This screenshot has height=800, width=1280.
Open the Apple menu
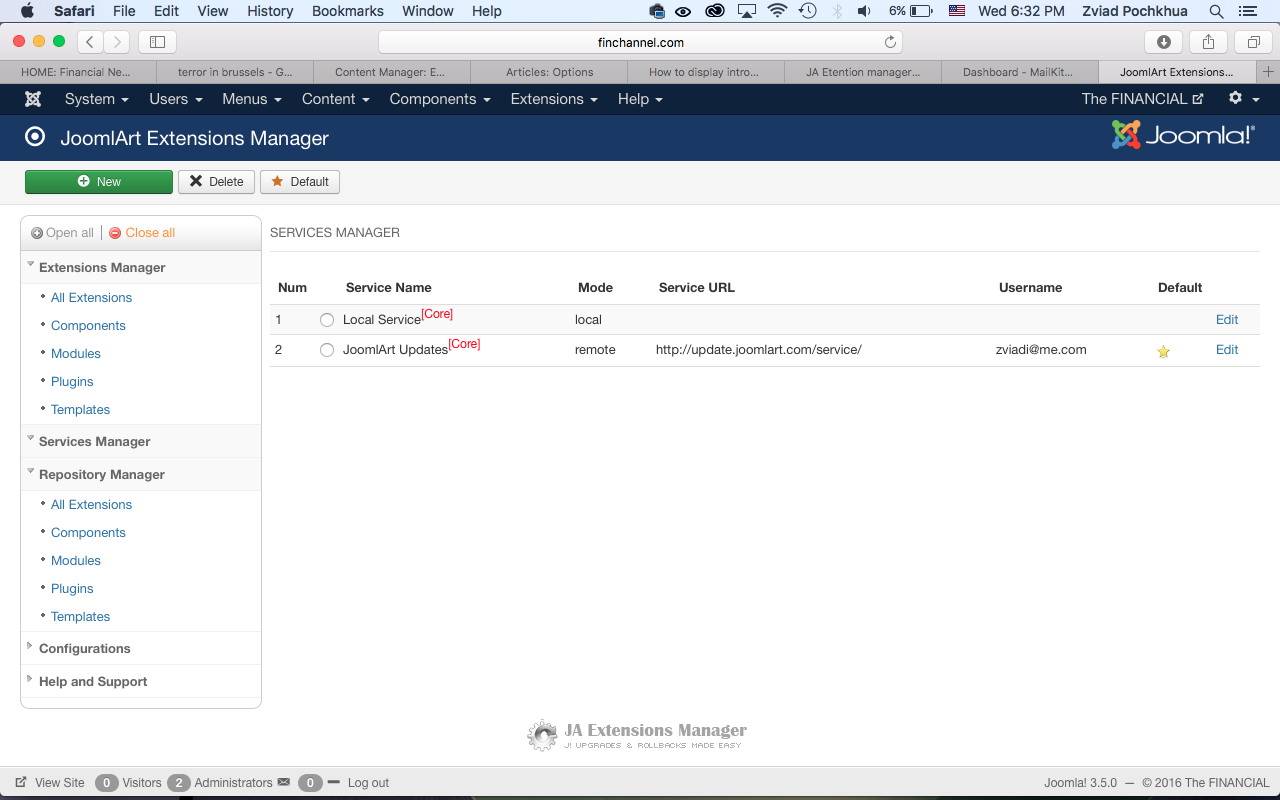pyautogui.click(x=27, y=11)
